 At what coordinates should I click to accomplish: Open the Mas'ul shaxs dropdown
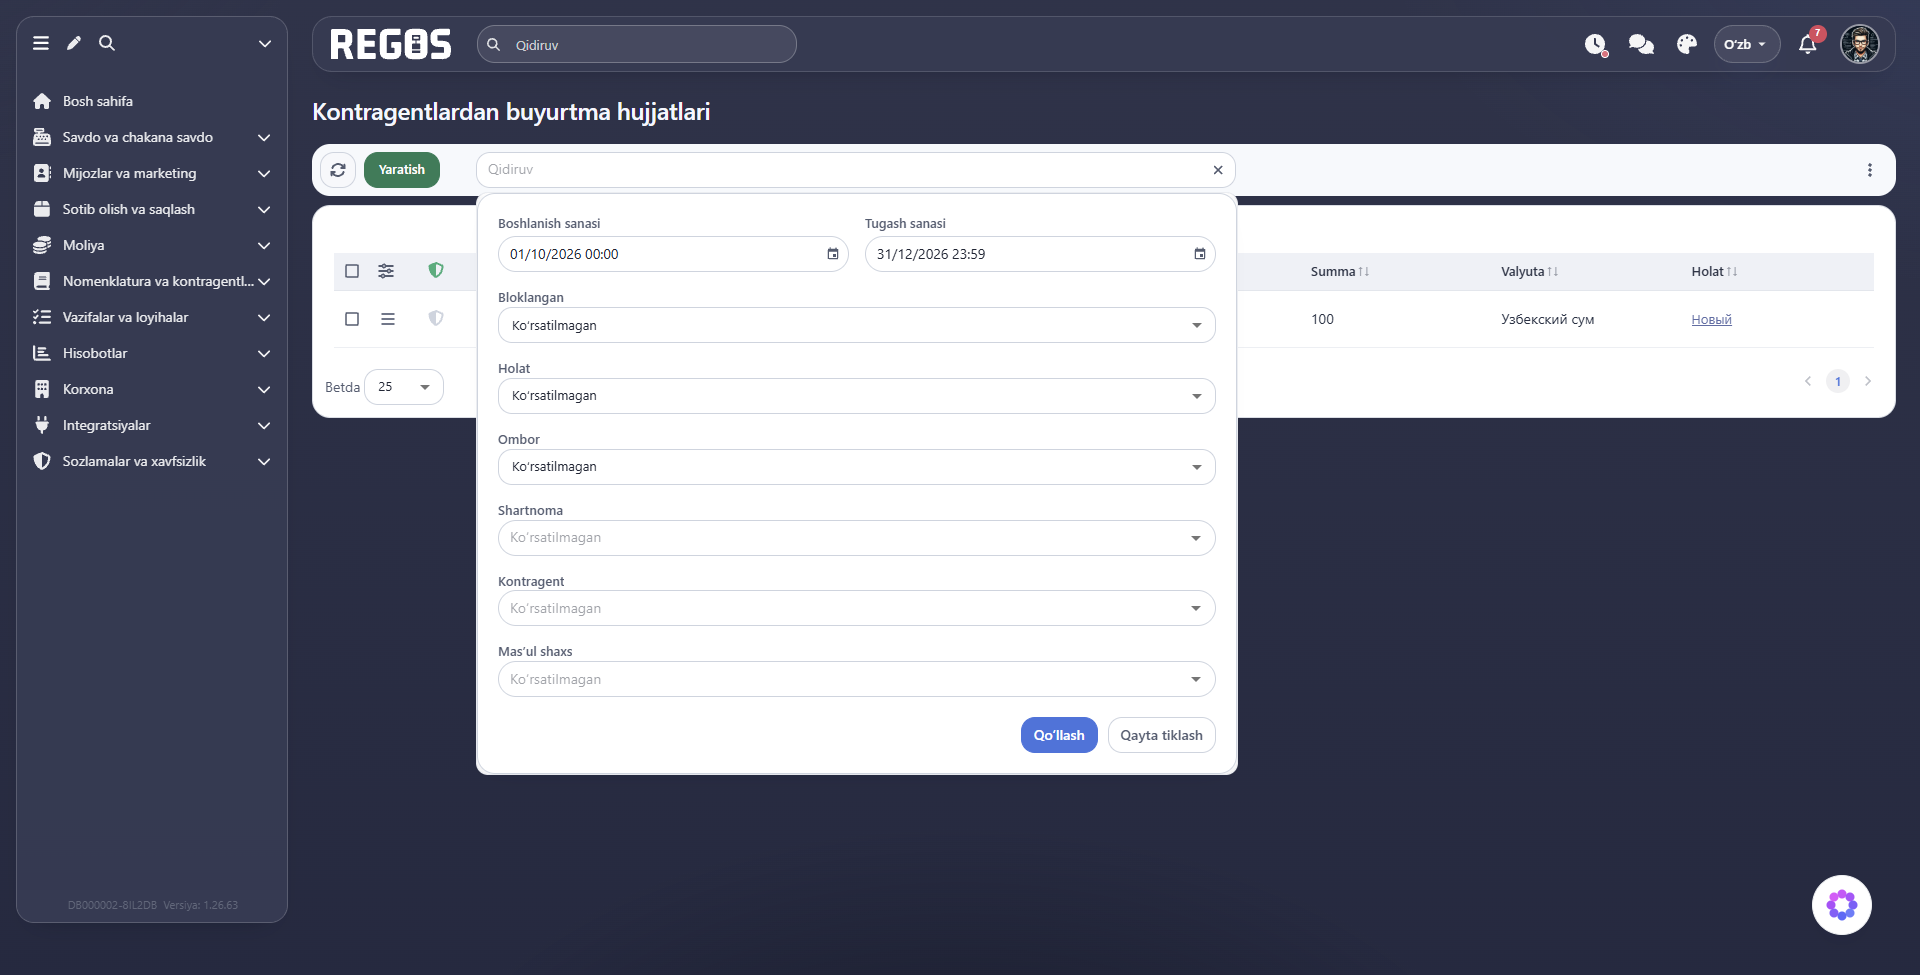coord(857,679)
